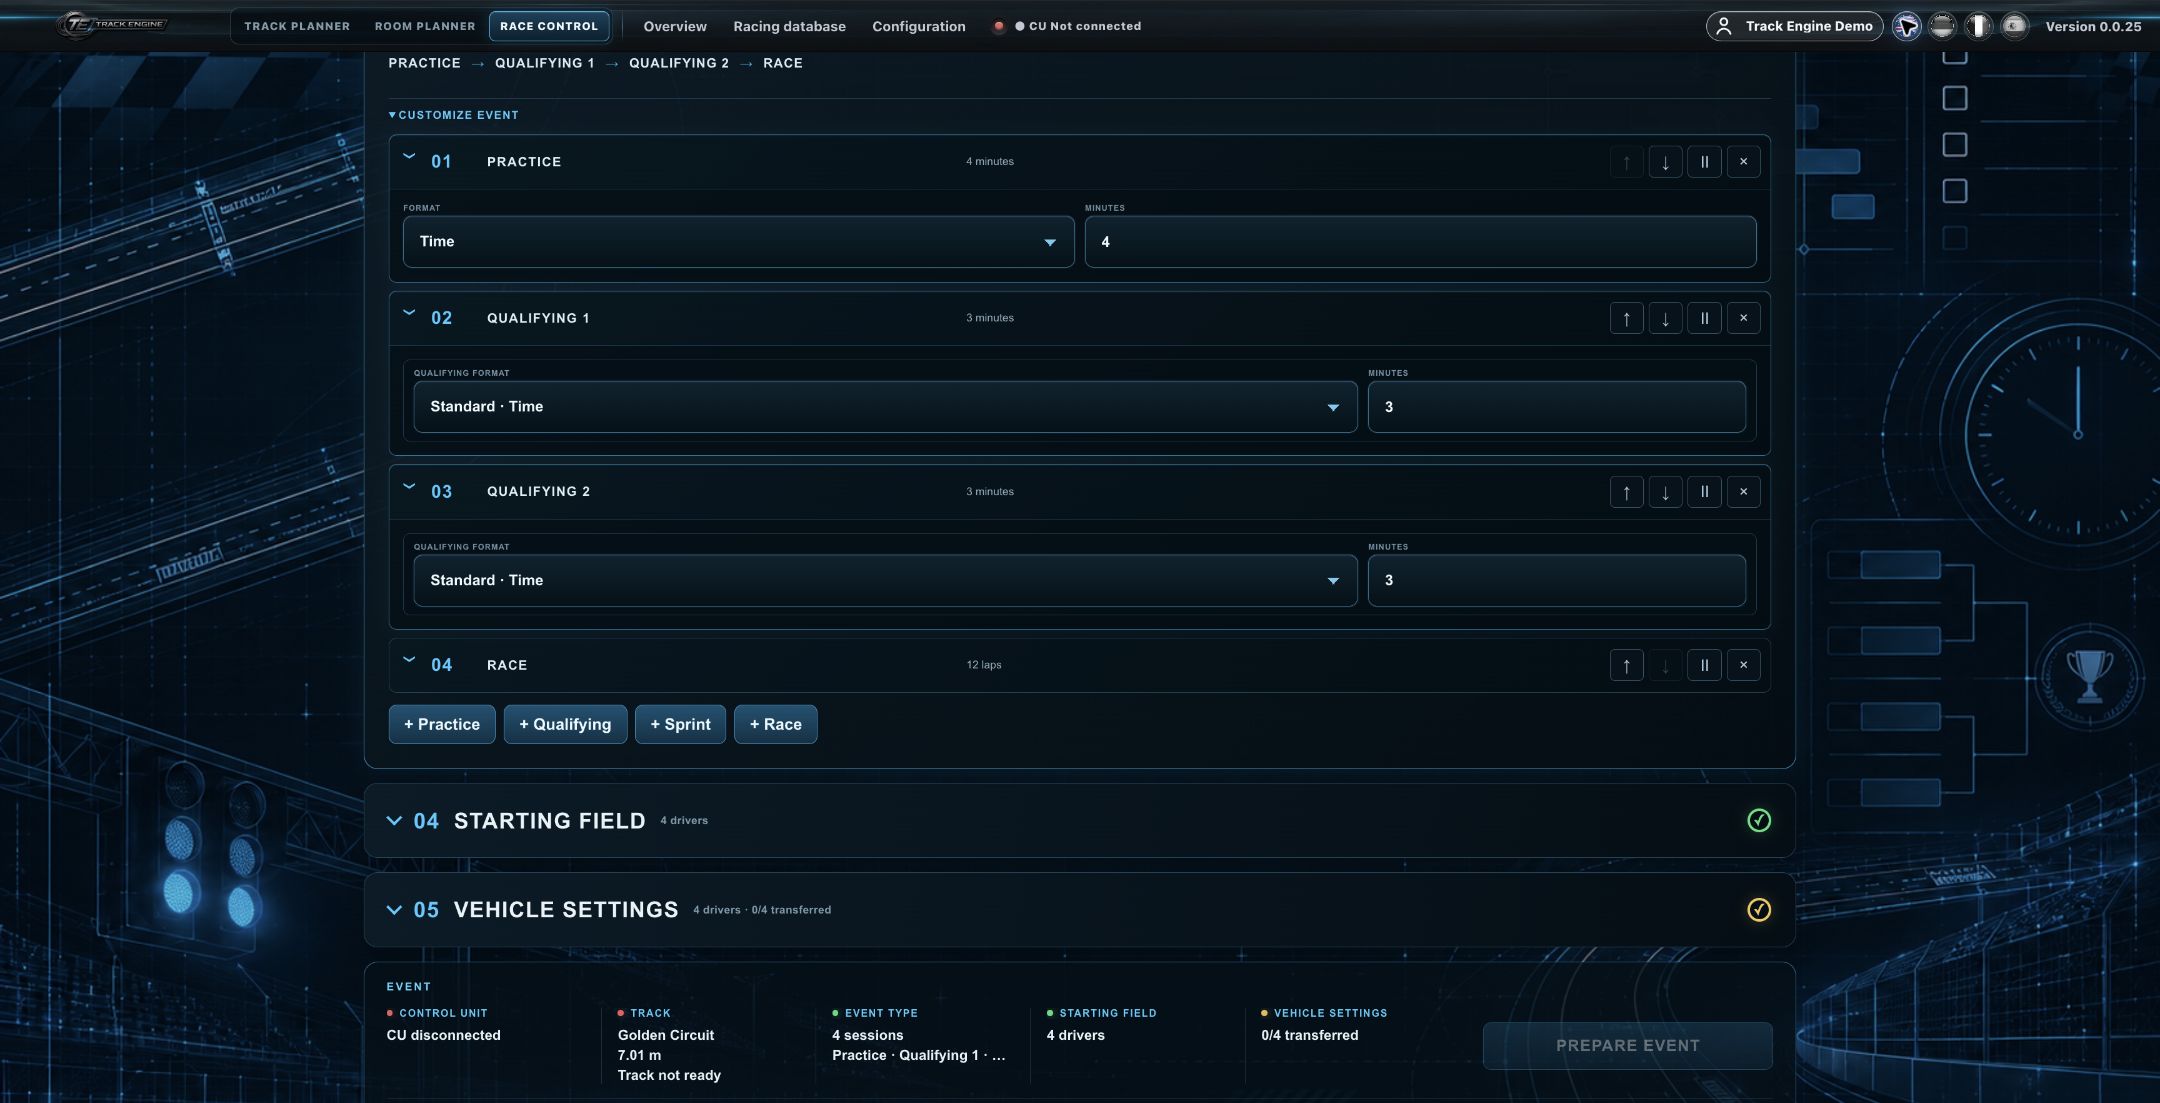Choose the Spanish flag language icon

[2014, 26]
